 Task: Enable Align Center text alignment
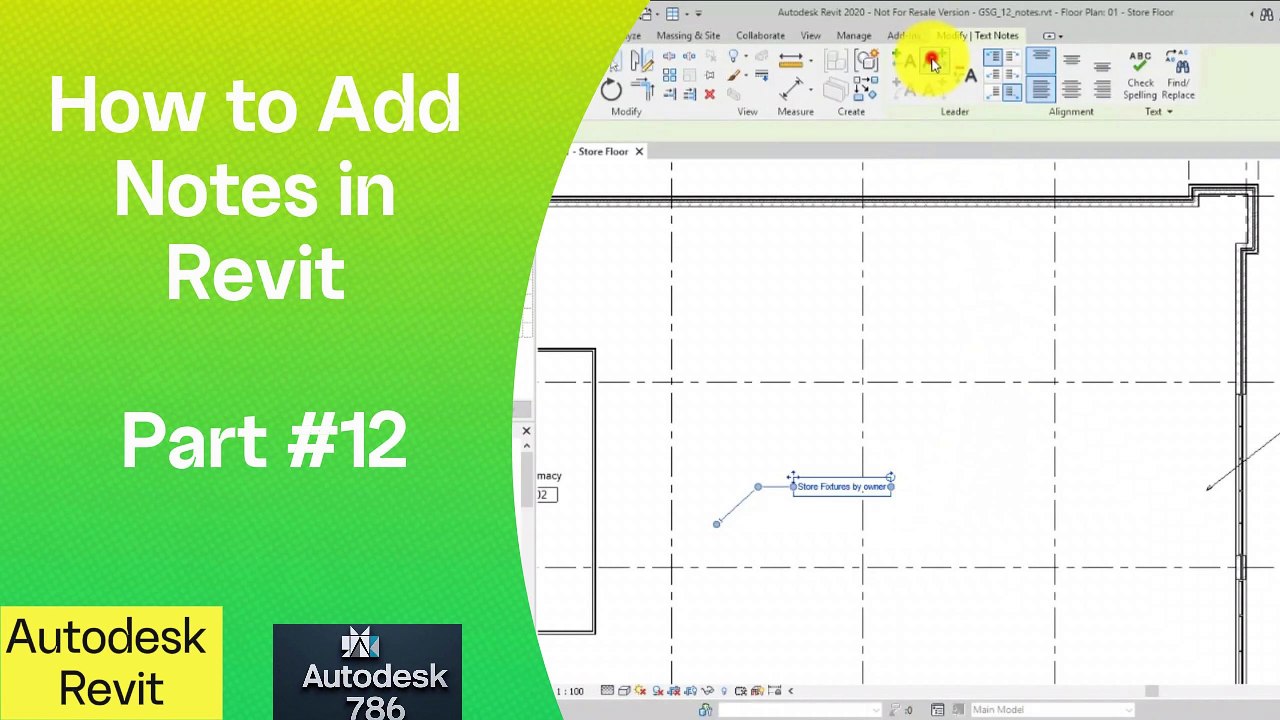(x=1071, y=89)
